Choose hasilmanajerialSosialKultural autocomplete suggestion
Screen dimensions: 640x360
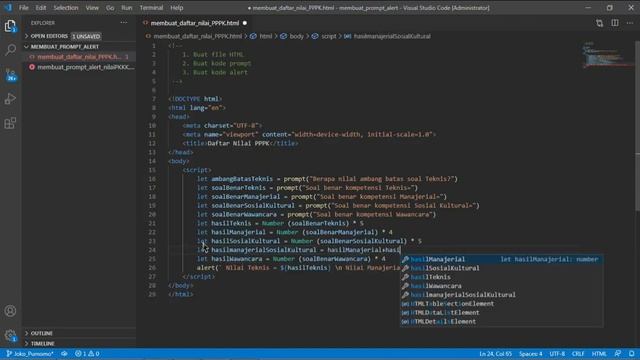(x=501, y=295)
